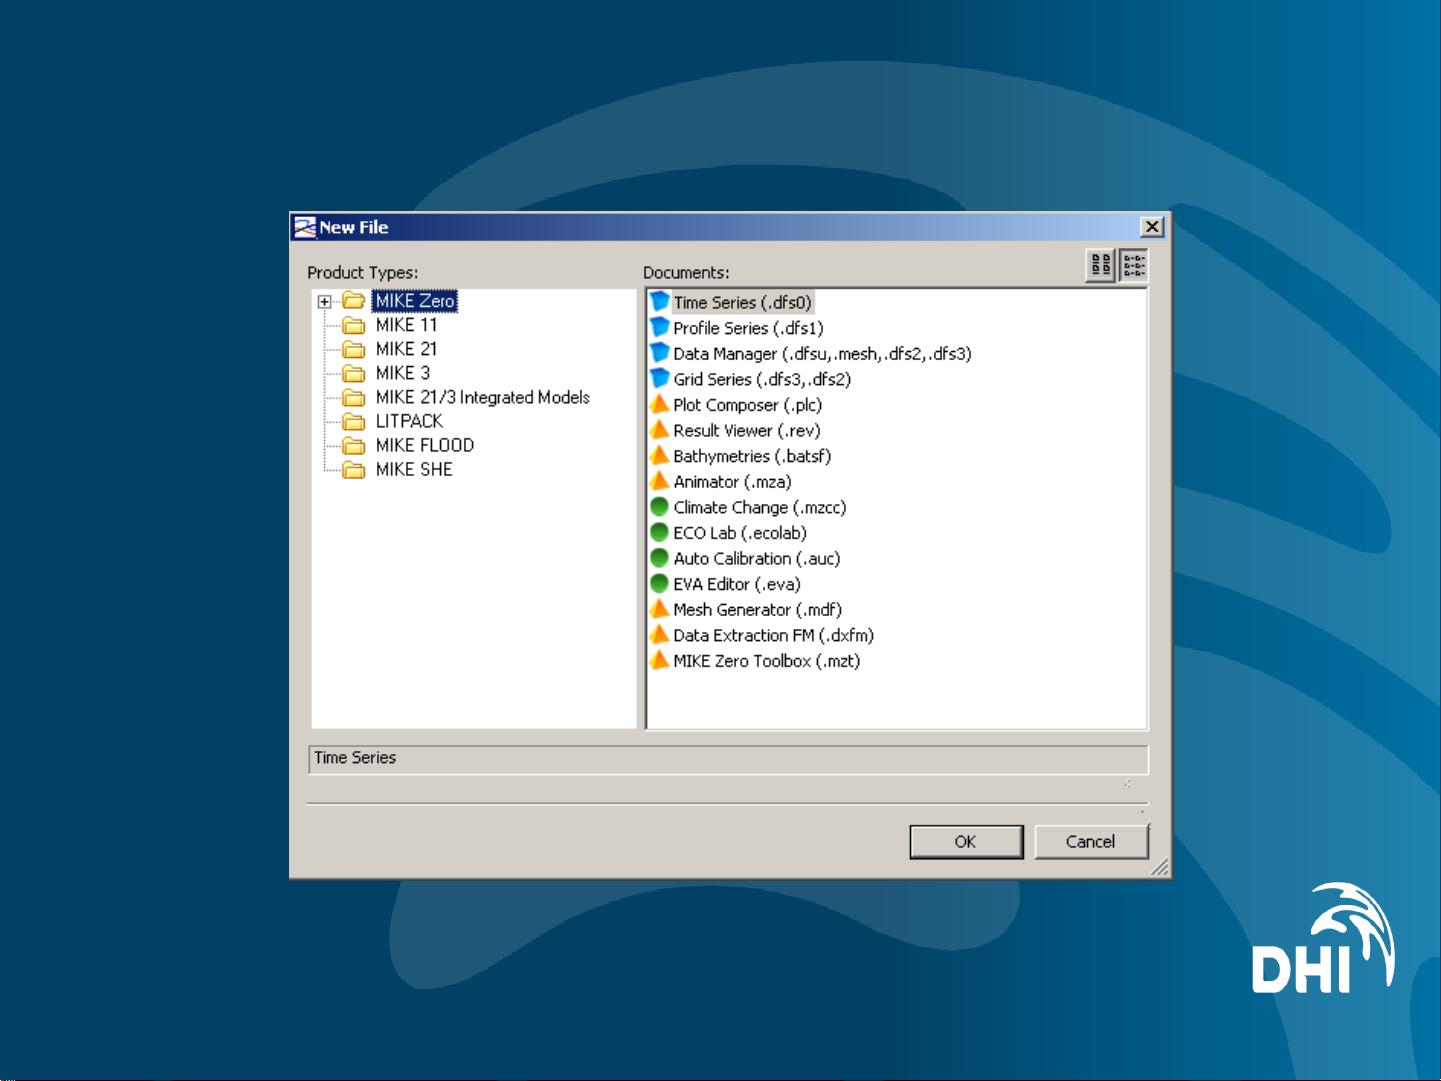Click the Mesh Generator orange icon
The image size is (1441, 1081).
[x=659, y=609]
